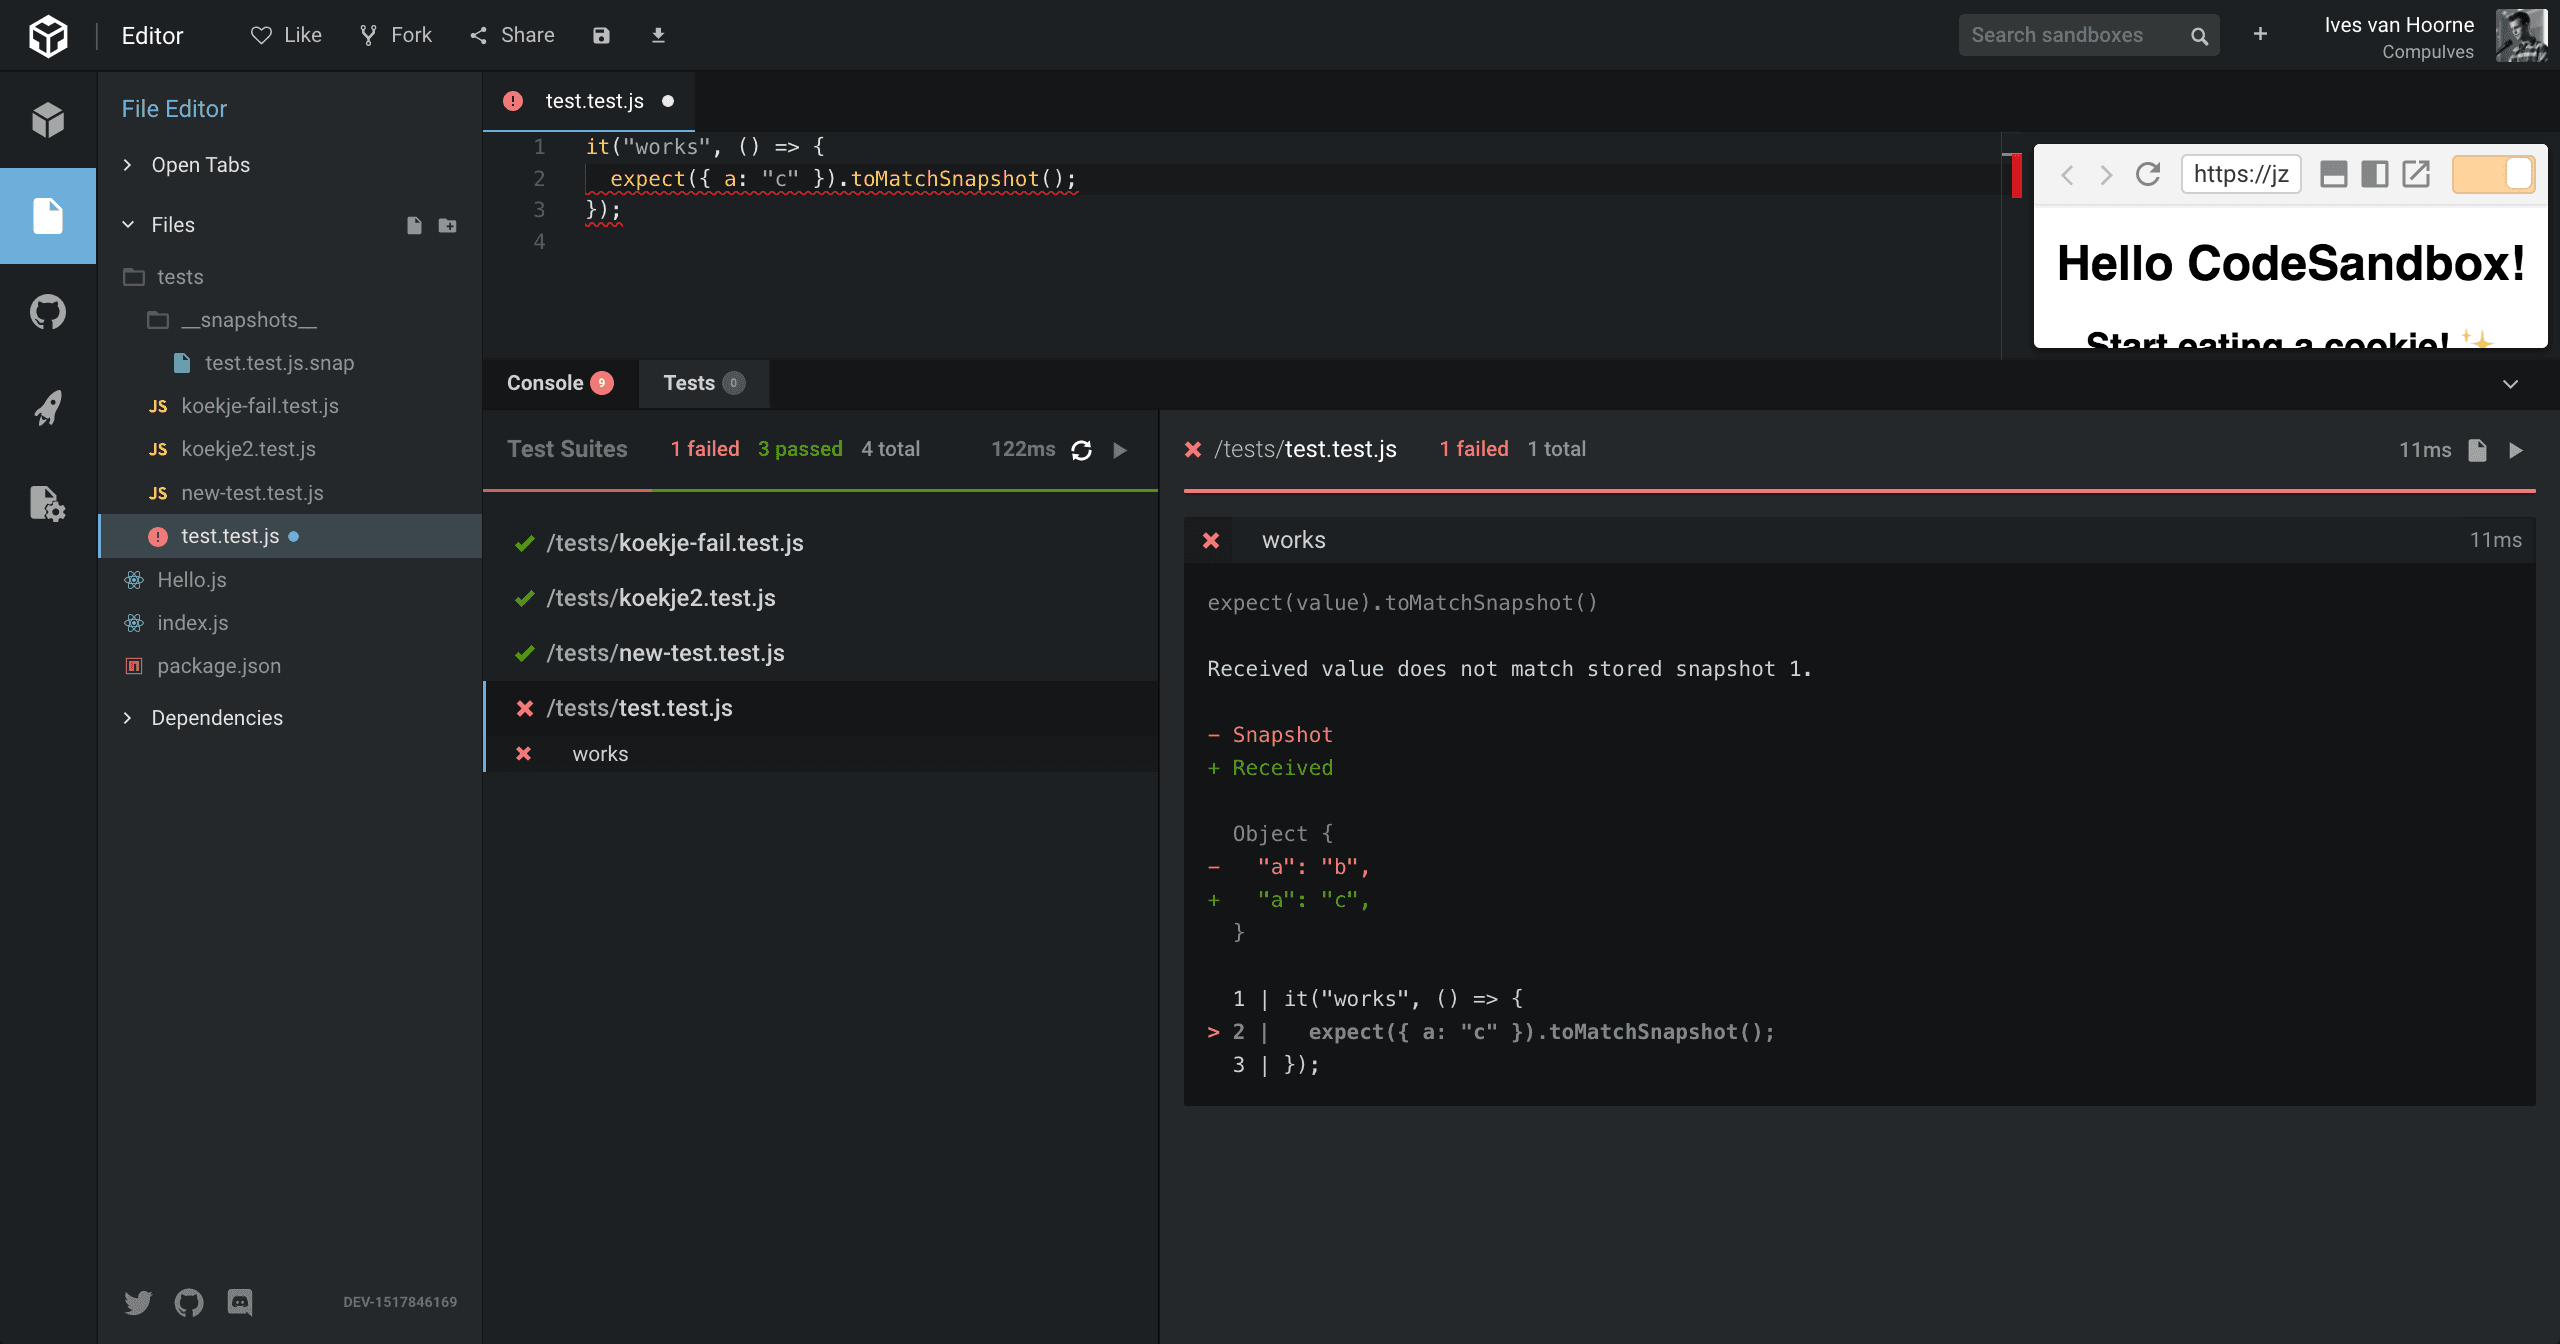Click the test results expand arrow
Screen dimensions: 2560x1344
pos(2513,383)
